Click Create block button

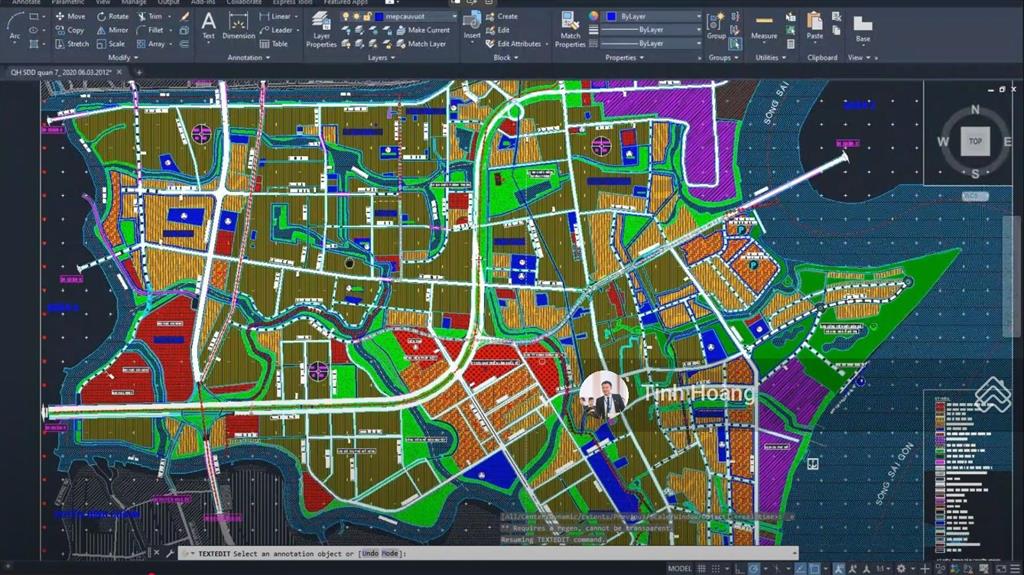[x=502, y=16]
